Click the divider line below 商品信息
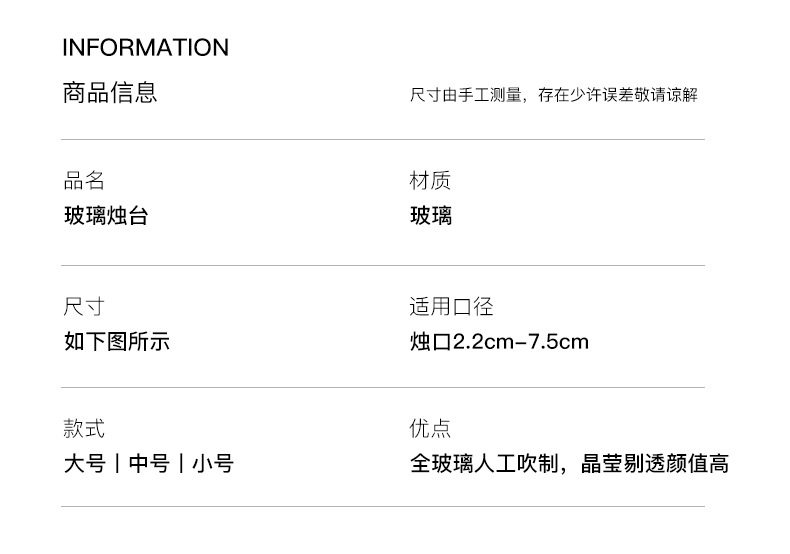The width and height of the screenshot is (790, 554). 383,139
